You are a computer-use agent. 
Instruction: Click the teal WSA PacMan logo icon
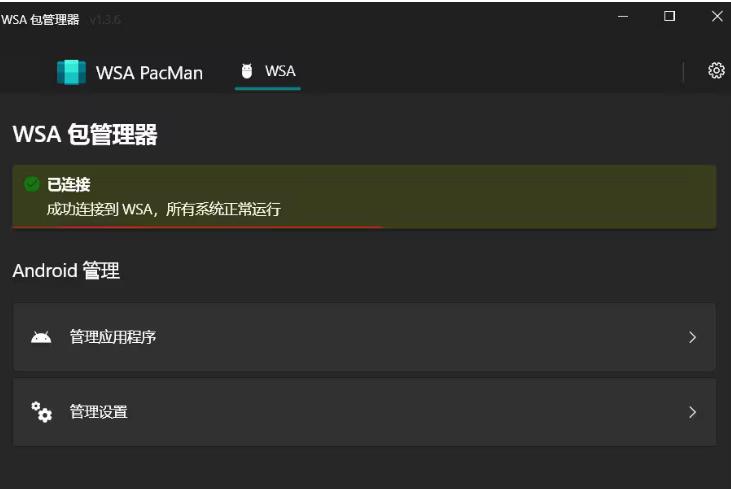[x=71, y=72]
